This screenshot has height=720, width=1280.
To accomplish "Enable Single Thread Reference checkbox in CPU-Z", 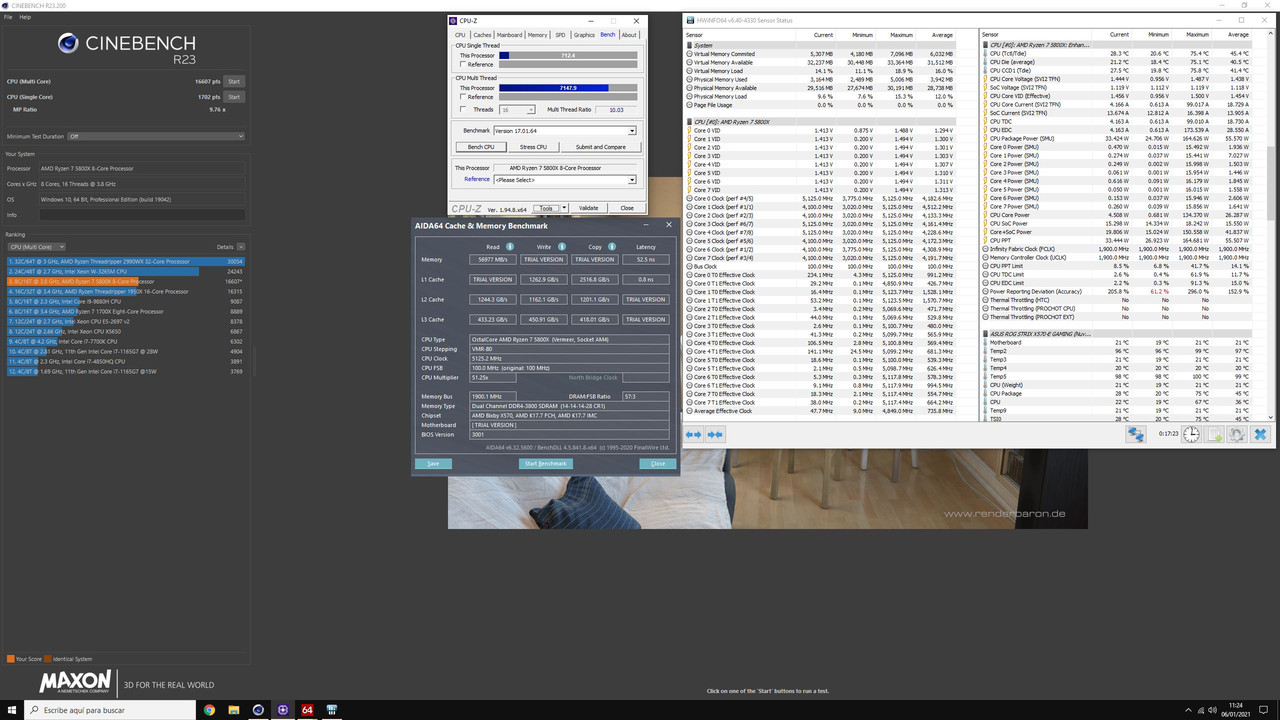I will click(462, 64).
